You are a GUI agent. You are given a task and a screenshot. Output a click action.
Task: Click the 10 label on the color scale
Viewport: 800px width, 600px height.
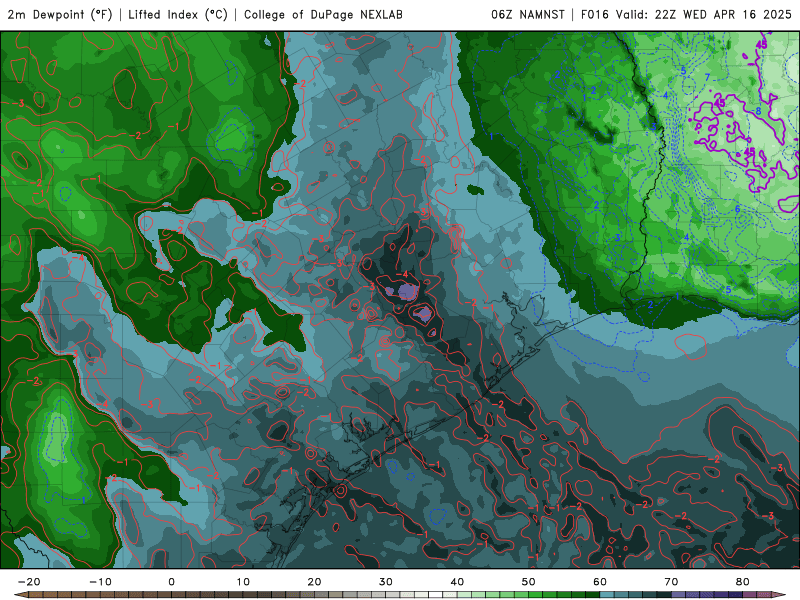coord(243,582)
